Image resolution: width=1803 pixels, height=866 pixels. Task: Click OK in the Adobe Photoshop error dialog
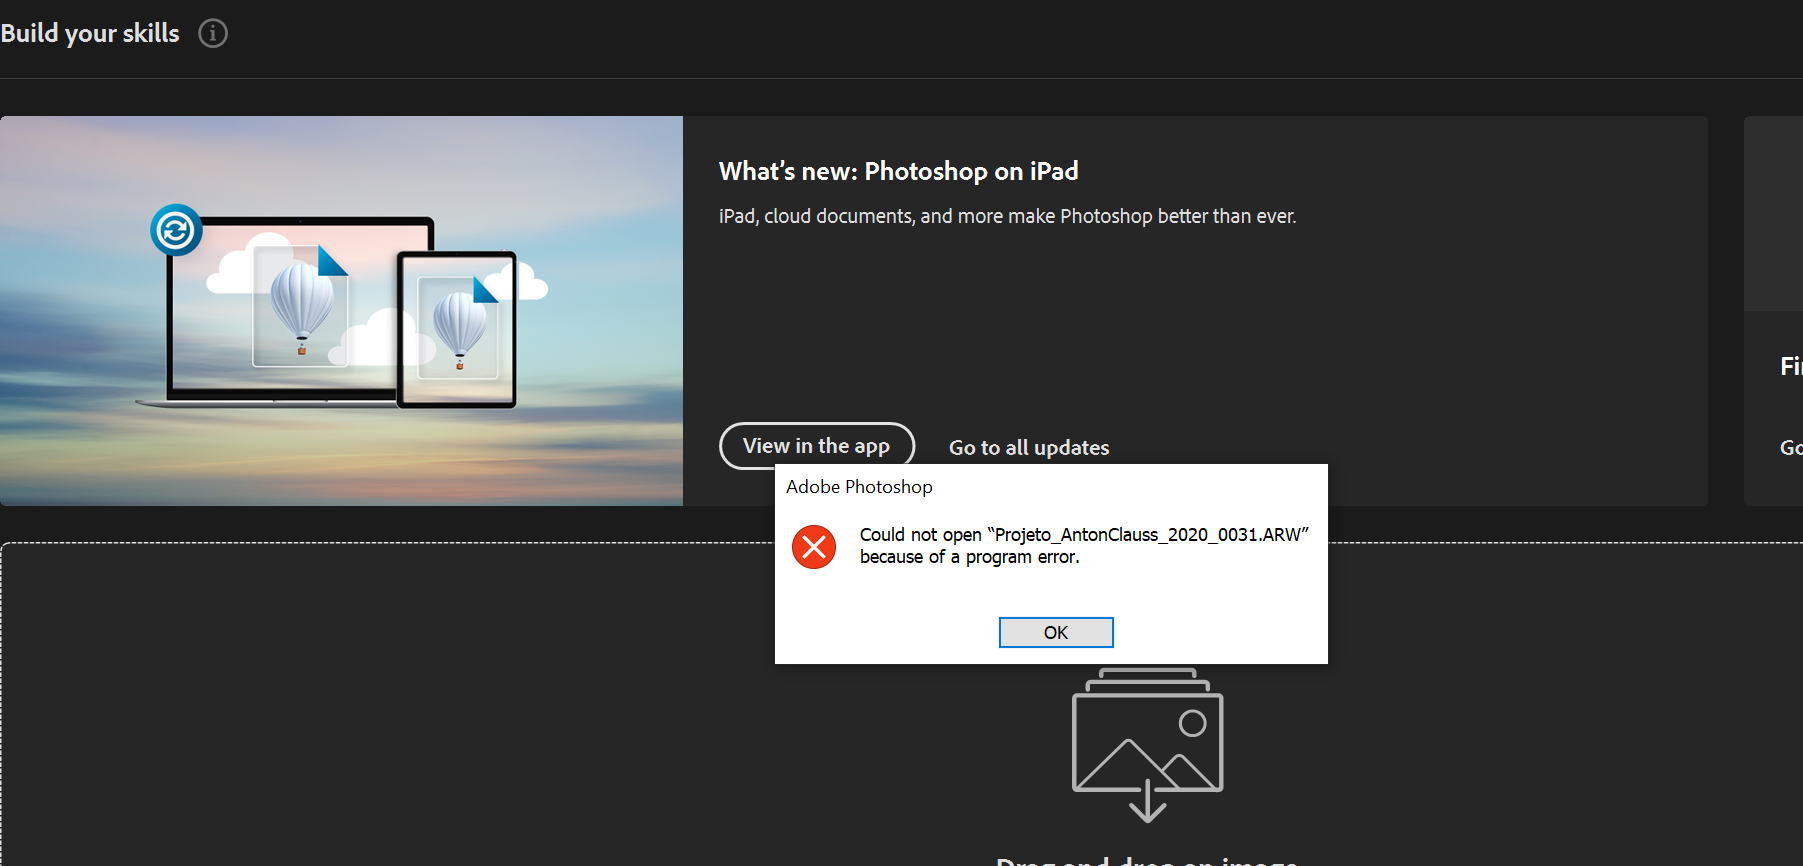(x=1056, y=632)
